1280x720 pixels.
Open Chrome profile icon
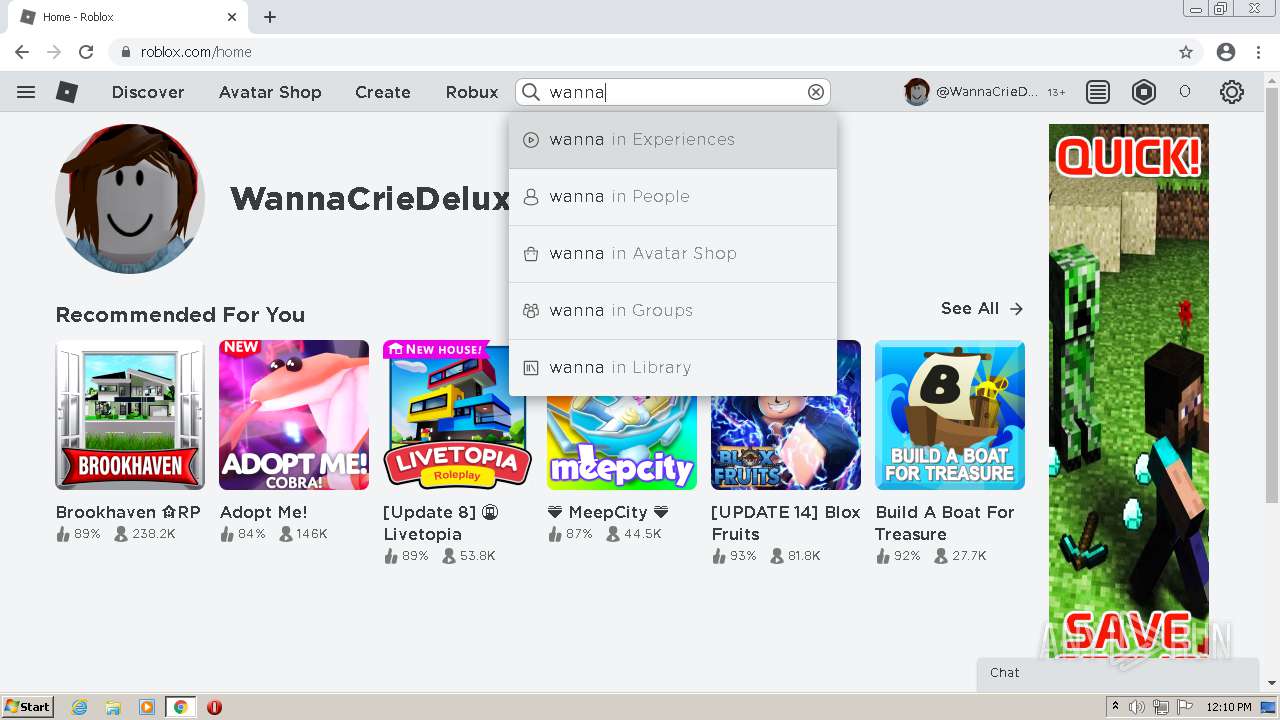(x=1226, y=52)
